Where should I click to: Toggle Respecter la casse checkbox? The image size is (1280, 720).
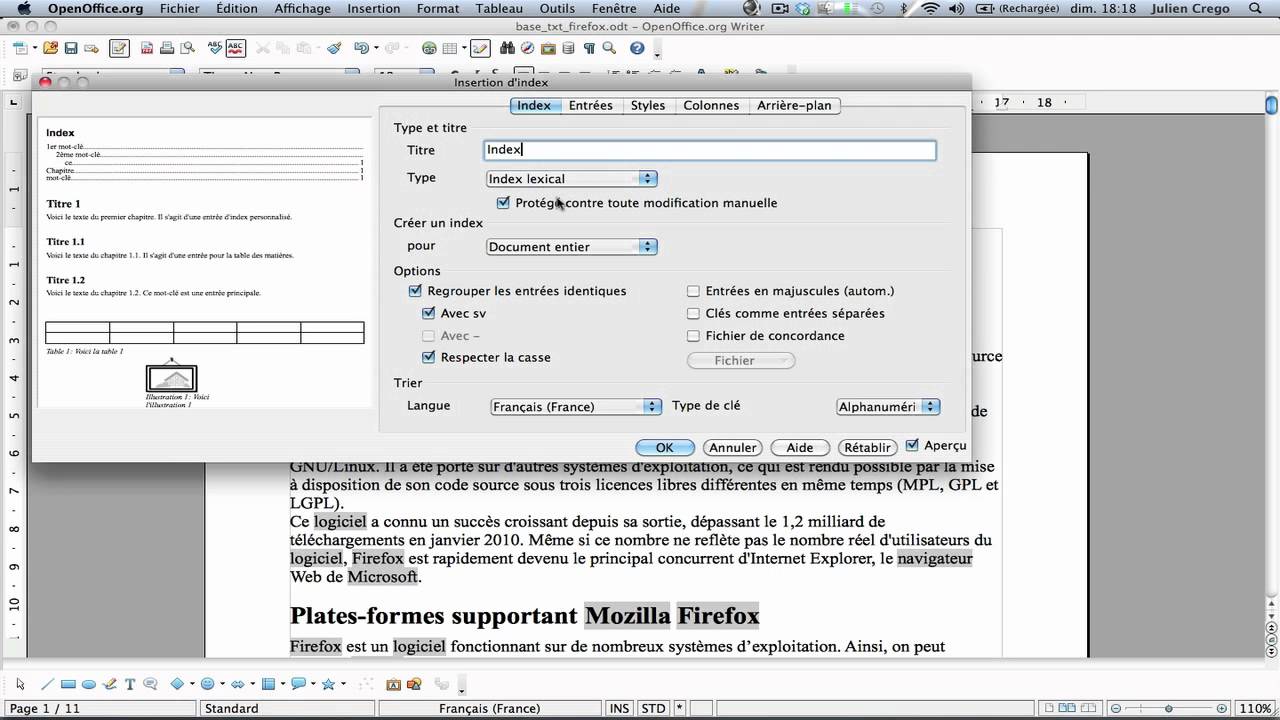pyautogui.click(x=429, y=357)
